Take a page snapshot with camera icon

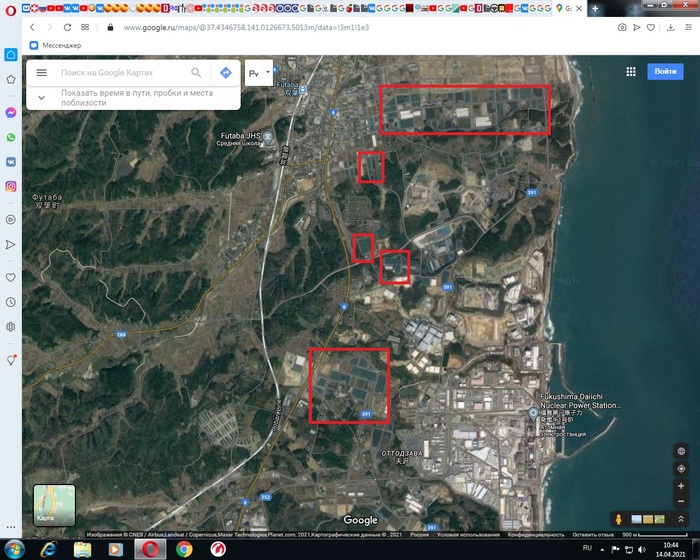(622, 27)
